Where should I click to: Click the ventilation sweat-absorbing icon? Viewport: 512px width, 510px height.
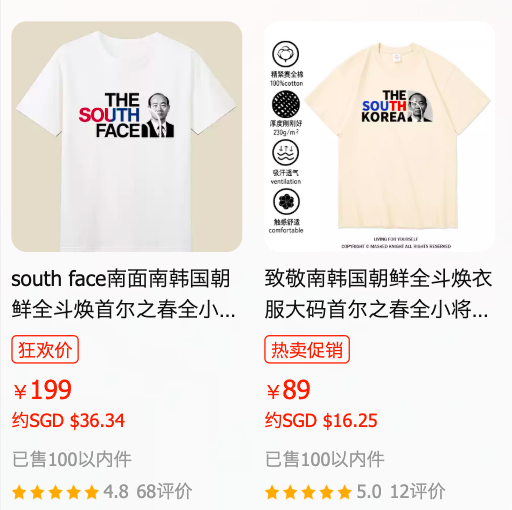point(286,153)
